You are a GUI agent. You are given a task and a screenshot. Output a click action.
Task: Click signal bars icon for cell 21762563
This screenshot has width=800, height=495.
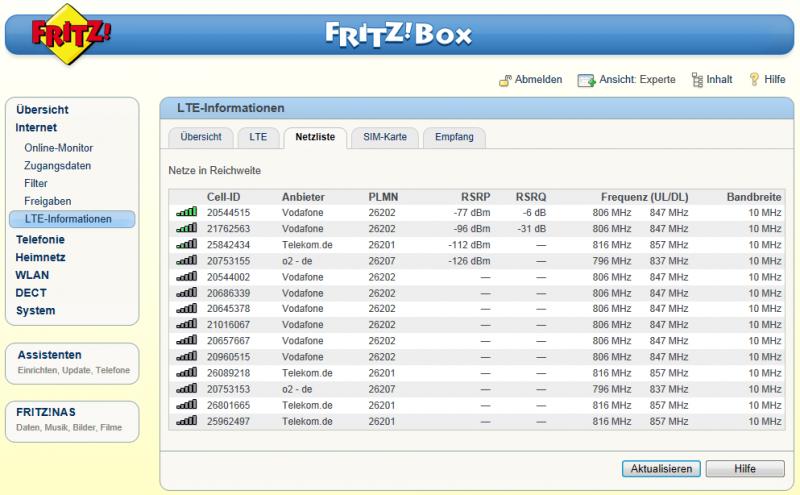click(187, 228)
